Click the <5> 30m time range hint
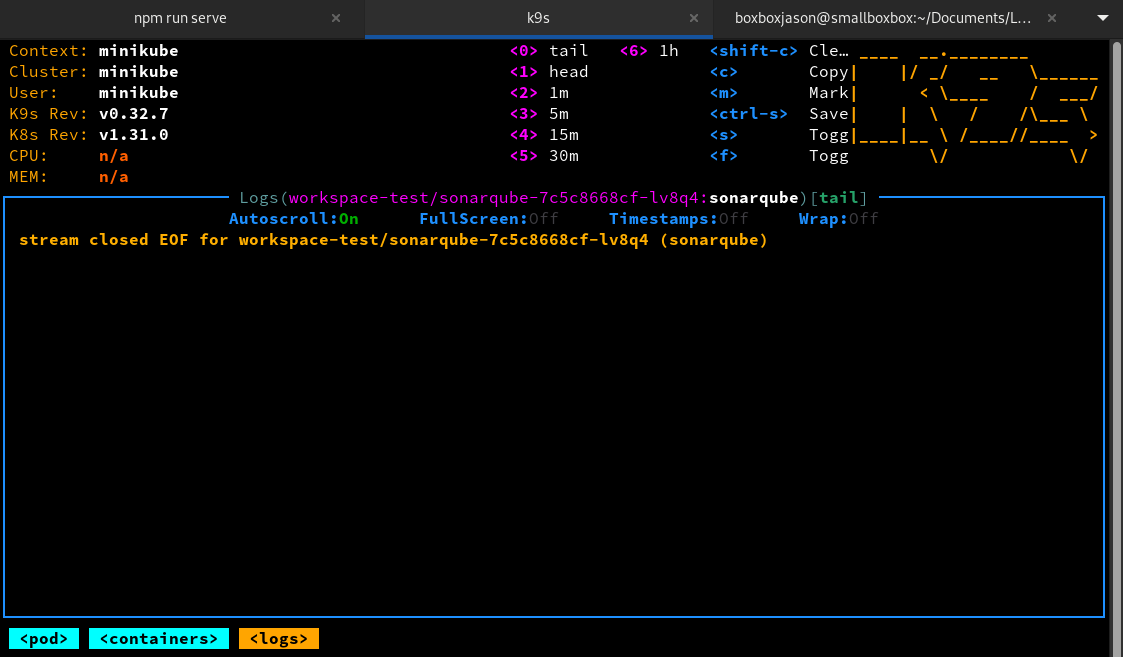The image size is (1123, 657). [544, 155]
